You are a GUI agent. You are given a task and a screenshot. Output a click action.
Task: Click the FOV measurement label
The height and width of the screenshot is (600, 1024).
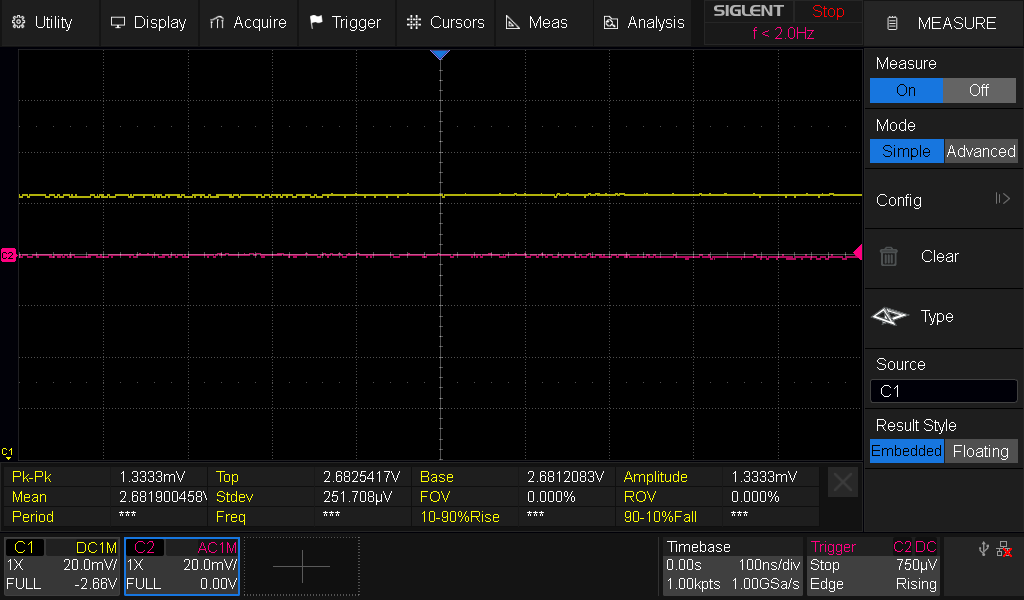435,497
